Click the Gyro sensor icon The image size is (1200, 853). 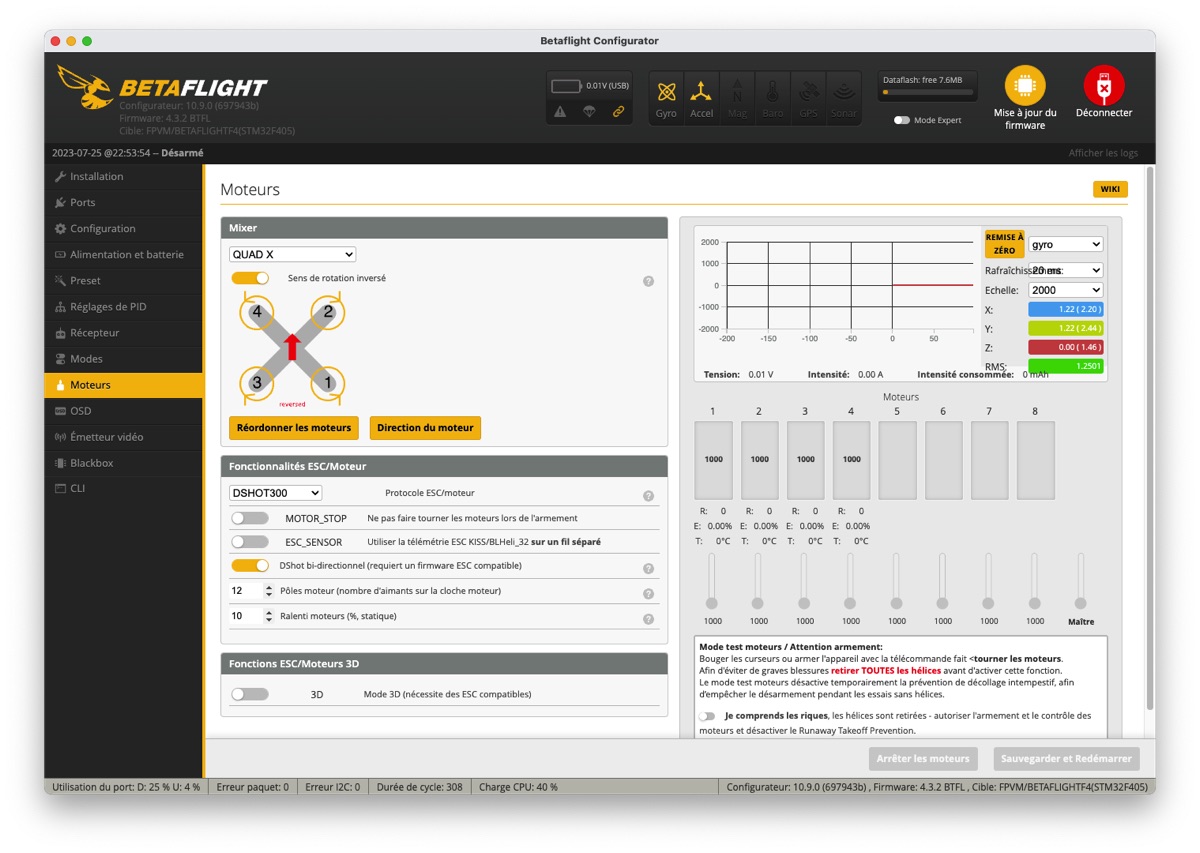tap(666, 97)
